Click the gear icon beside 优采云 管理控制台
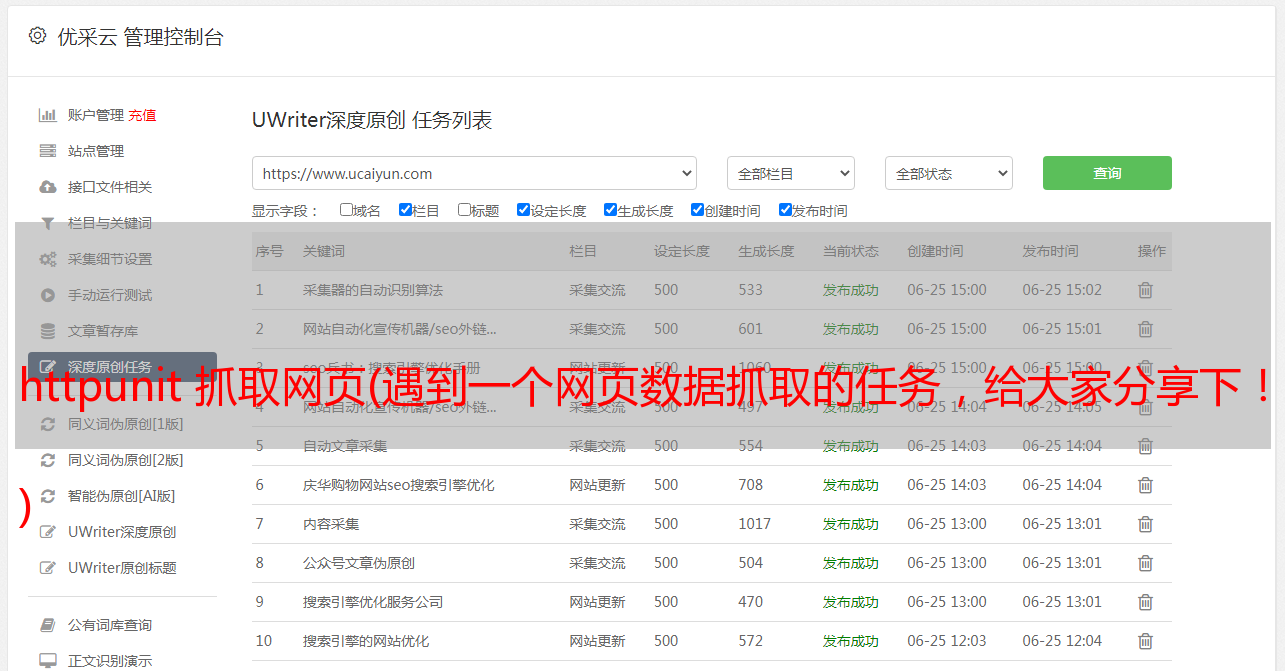 (x=37, y=37)
